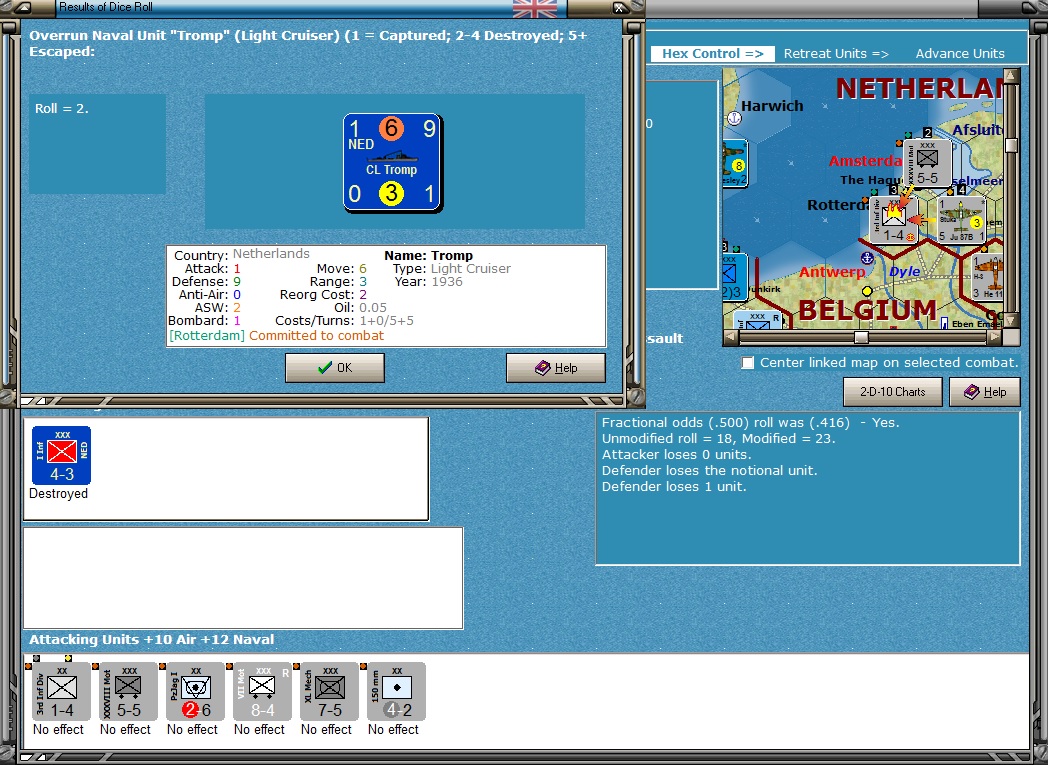Click the 'Name: Tromp' label
The image size is (1048, 765).
[x=428, y=255]
